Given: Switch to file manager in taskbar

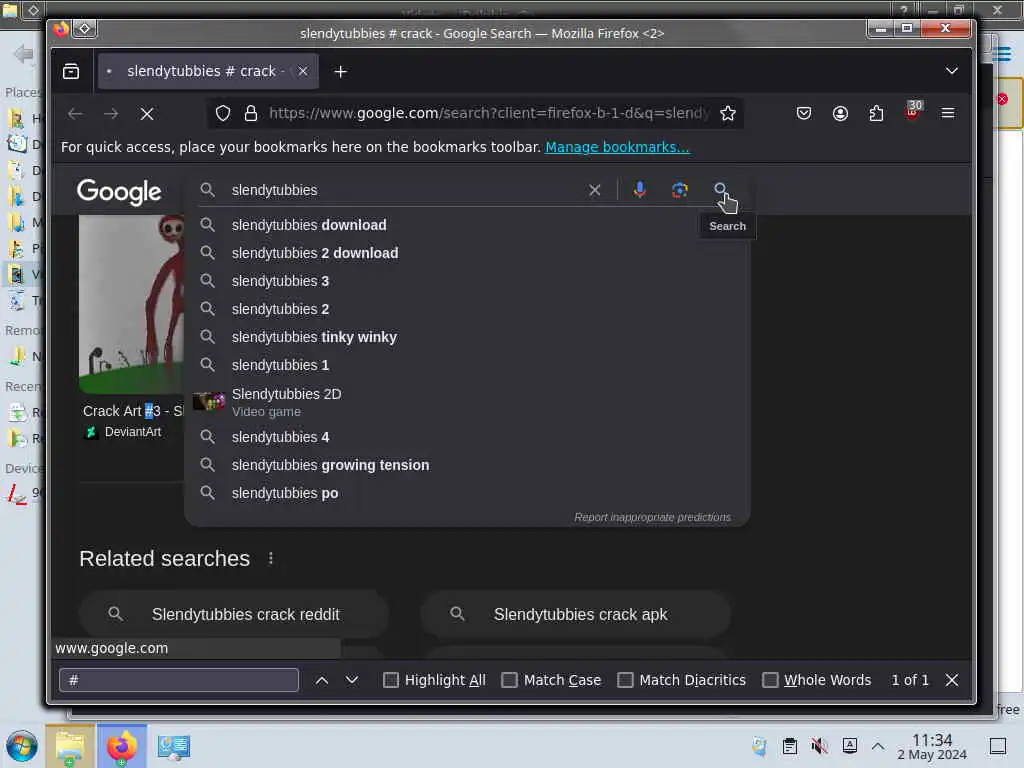Looking at the screenshot, I should [x=70, y=746].
